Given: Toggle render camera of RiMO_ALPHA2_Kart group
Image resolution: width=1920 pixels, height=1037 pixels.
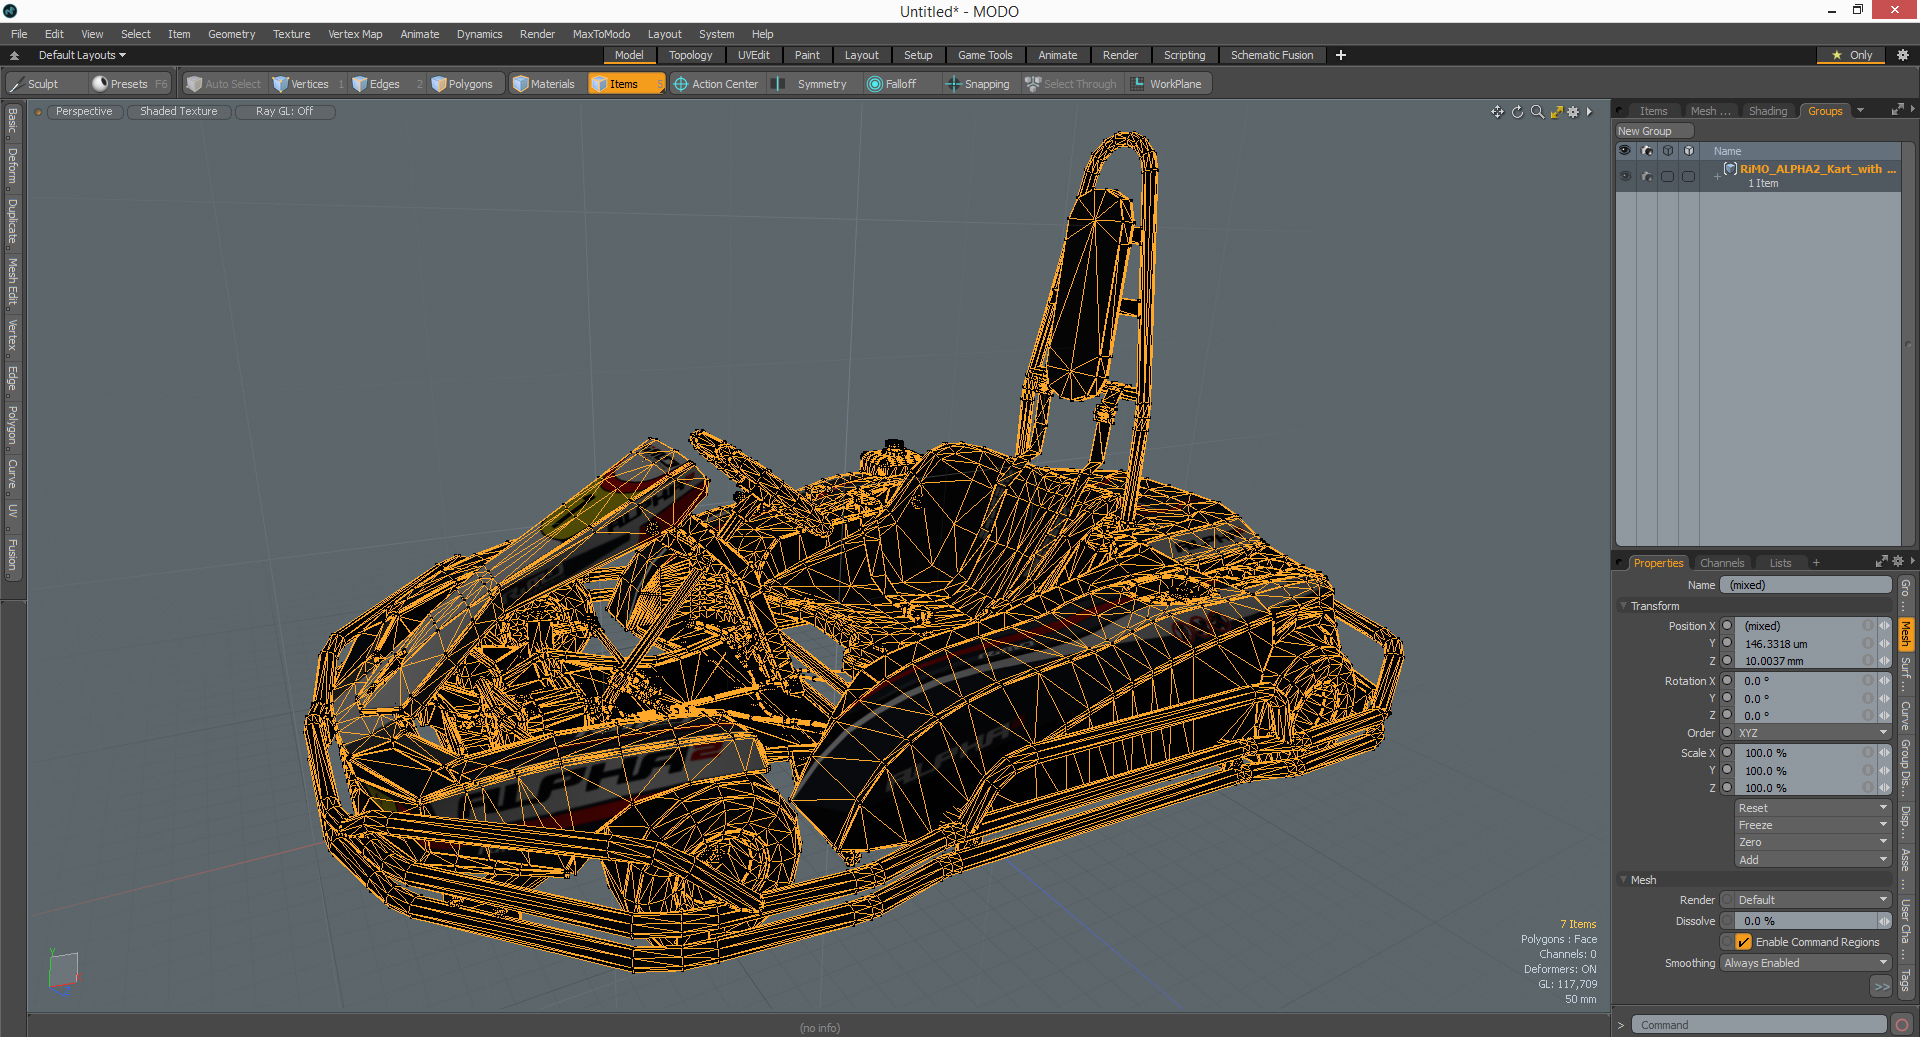Looking at the screenshot, I should 1647,176.
